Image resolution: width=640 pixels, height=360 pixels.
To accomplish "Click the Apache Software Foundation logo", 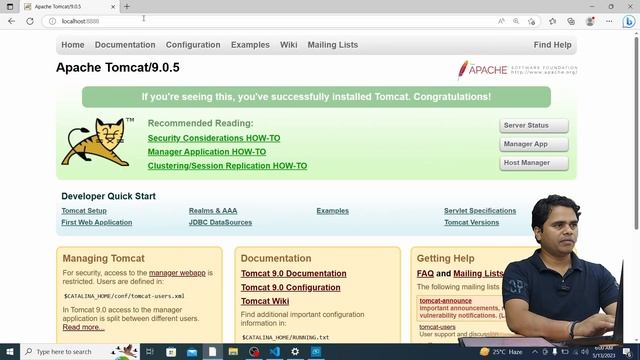I will pyautogui.click(x=517, y=70).
